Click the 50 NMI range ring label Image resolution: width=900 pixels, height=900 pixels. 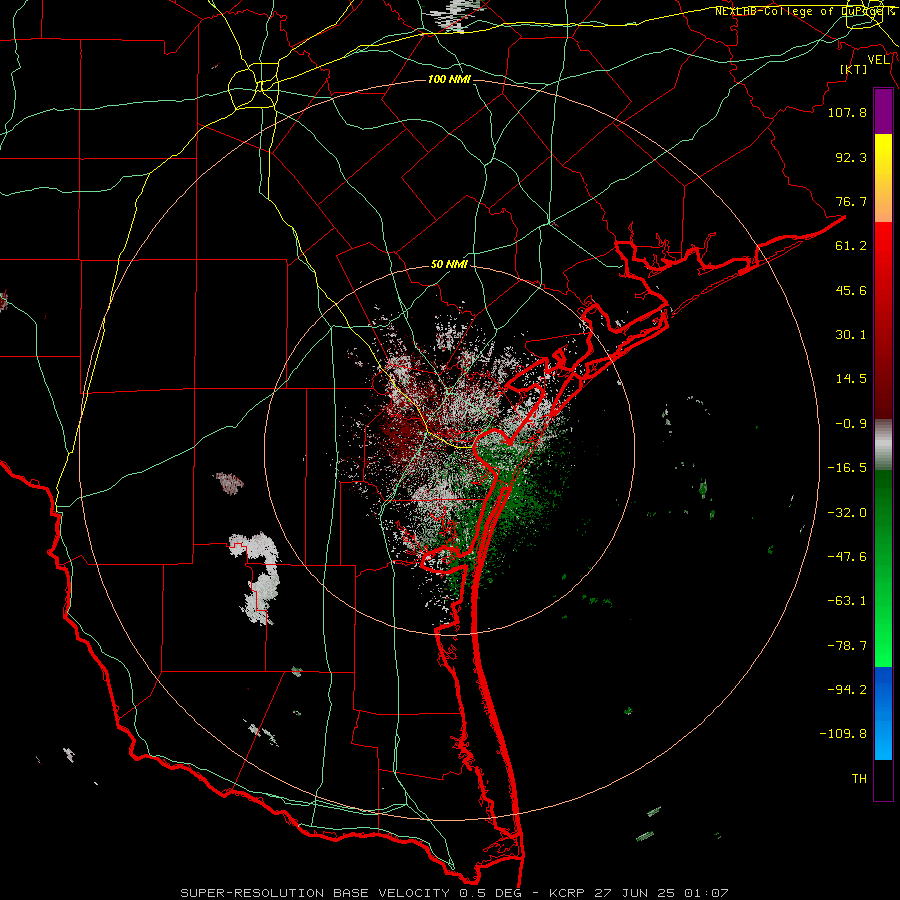click(x=449, y=264)
